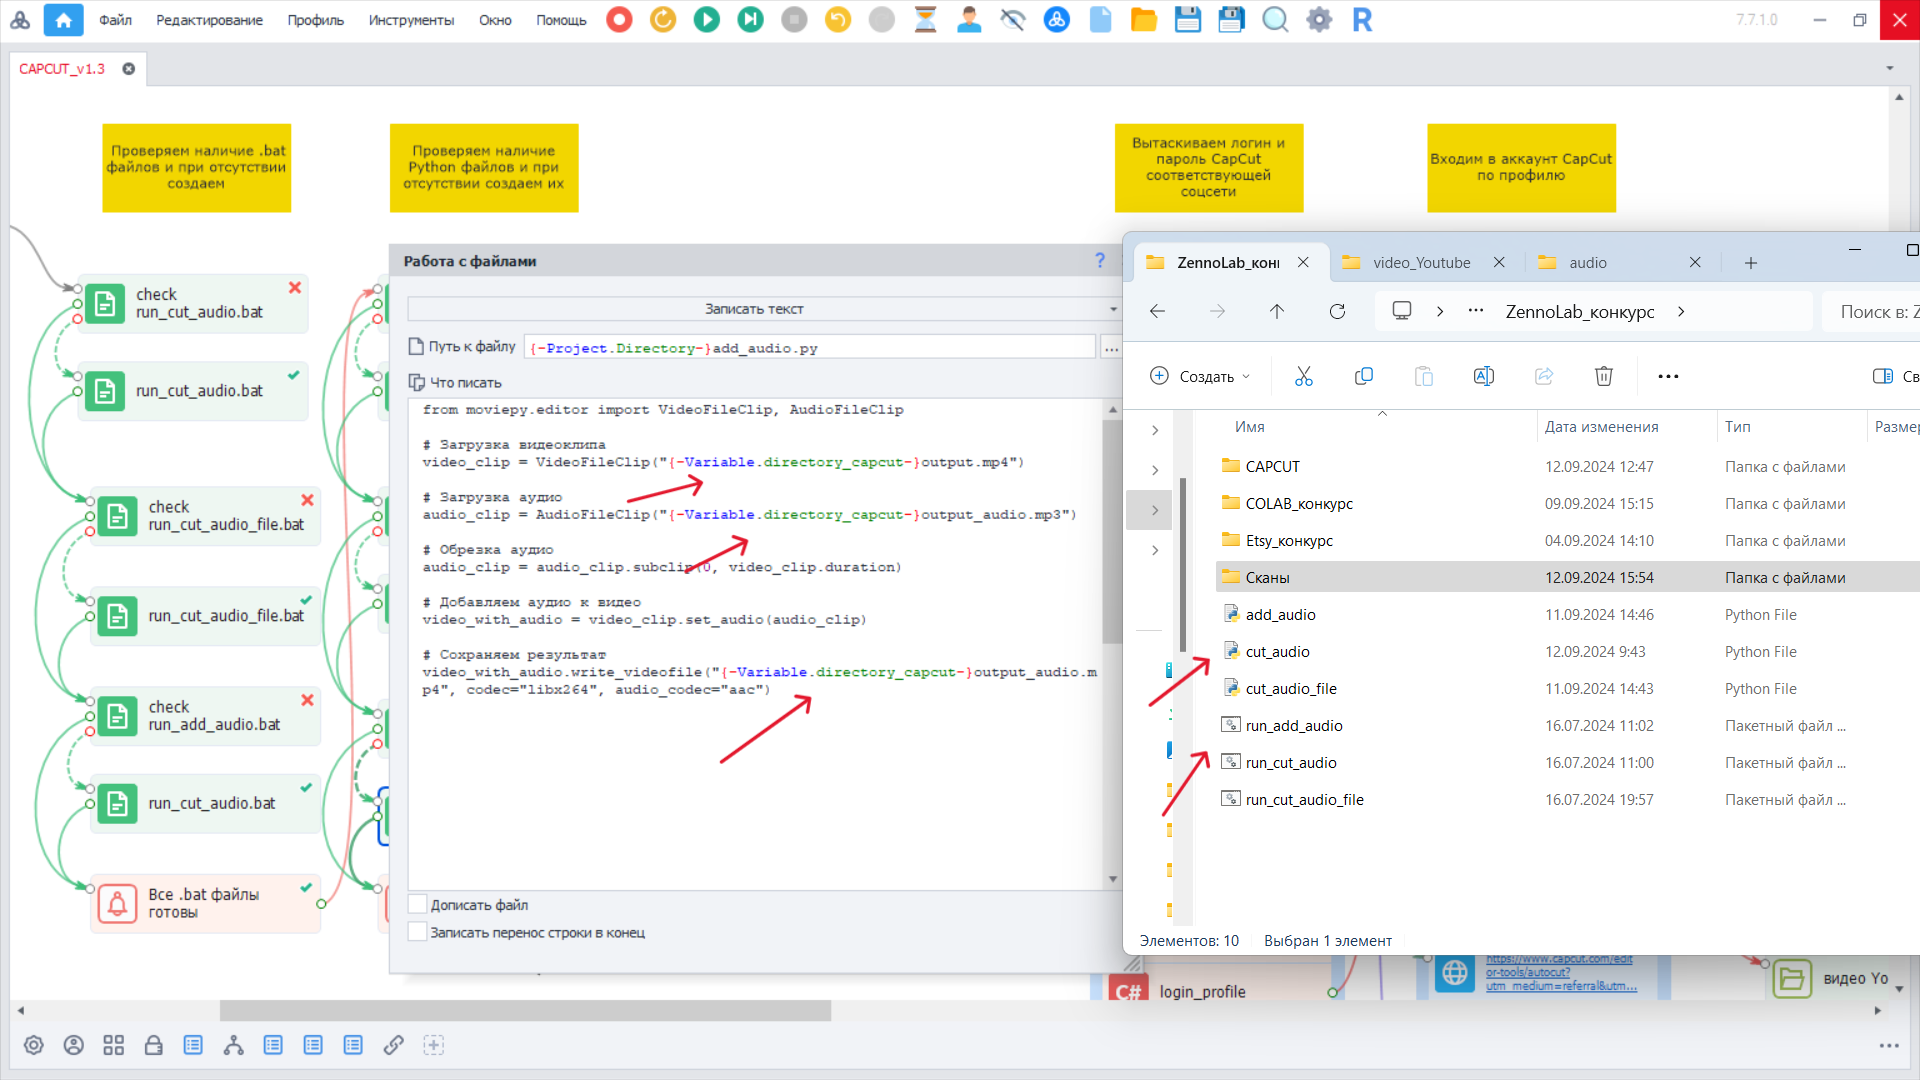Click the delete trash icon in Explorer
Viewport: 1920px width, 1080px height.
coord(1603,376)
